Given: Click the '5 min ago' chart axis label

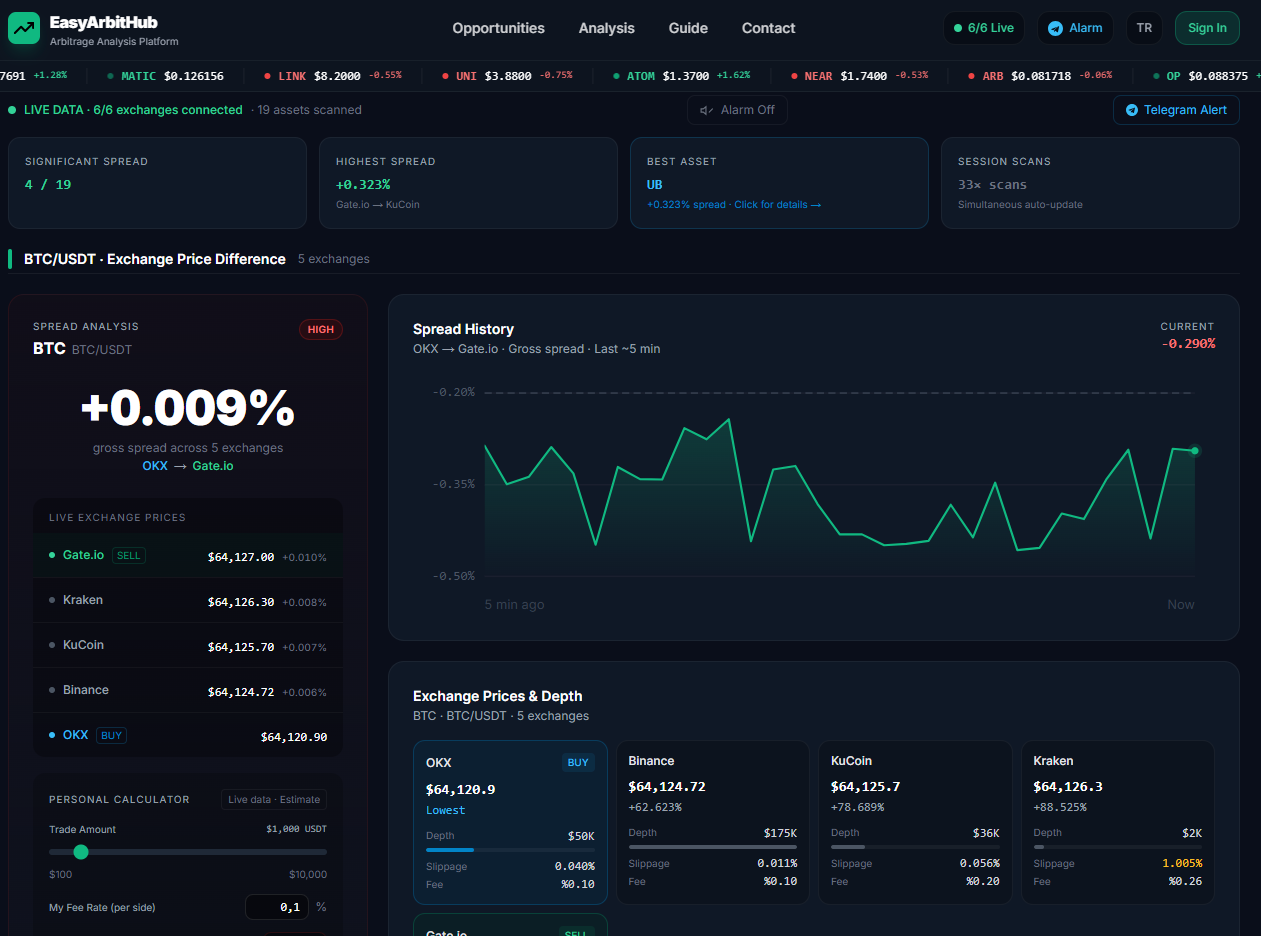Looking at the screenshot, I should pyautogui.click(x=514, y=605).
